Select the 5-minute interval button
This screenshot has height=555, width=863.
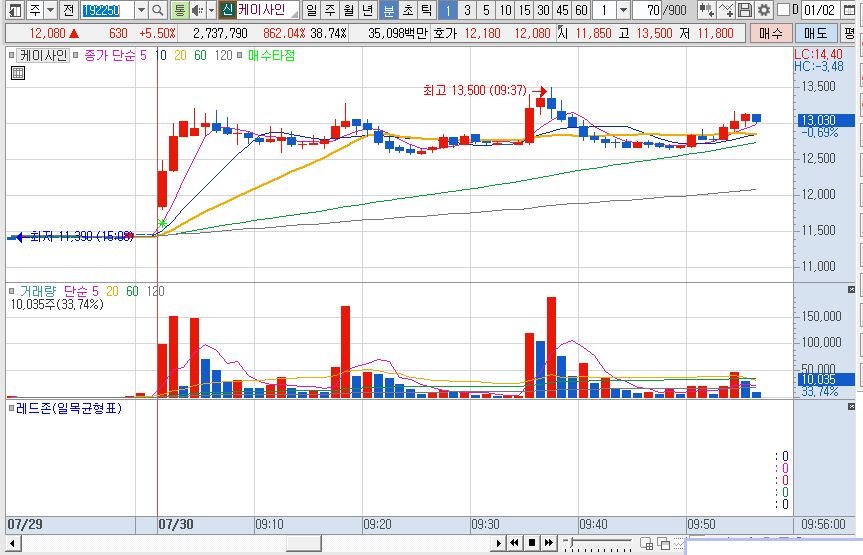tap(486, 10)
